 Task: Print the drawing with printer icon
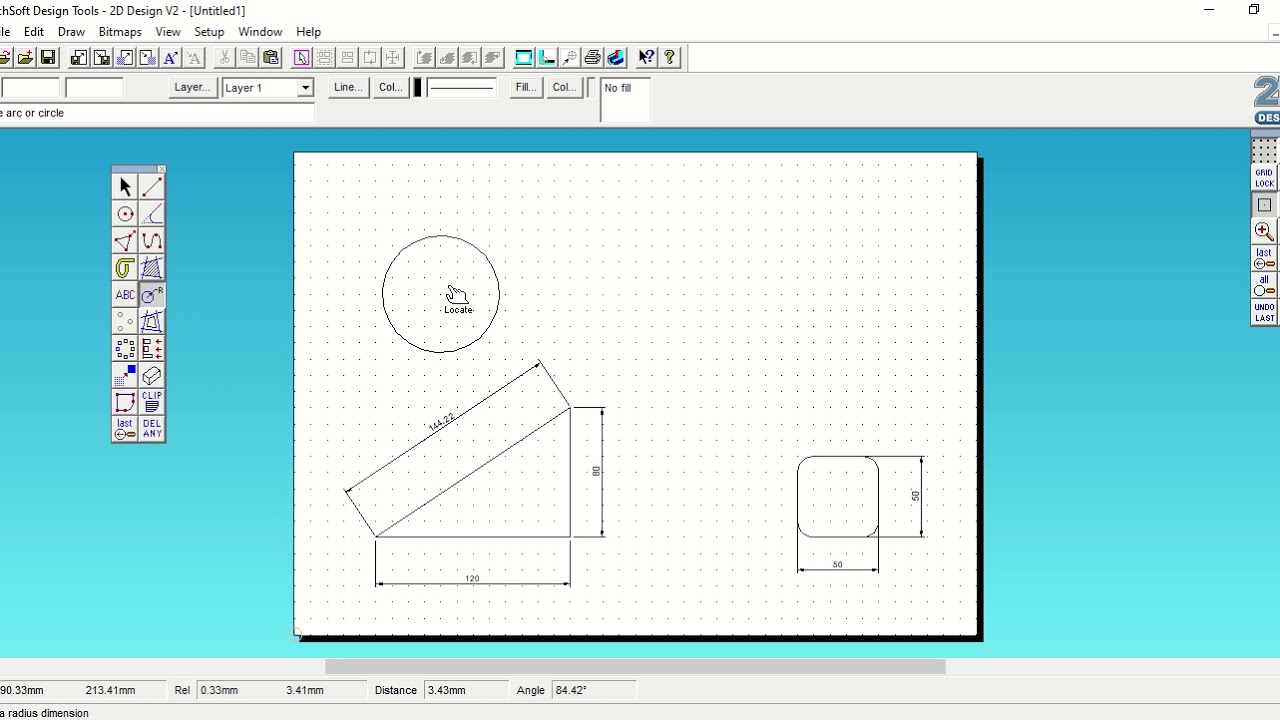592,58
